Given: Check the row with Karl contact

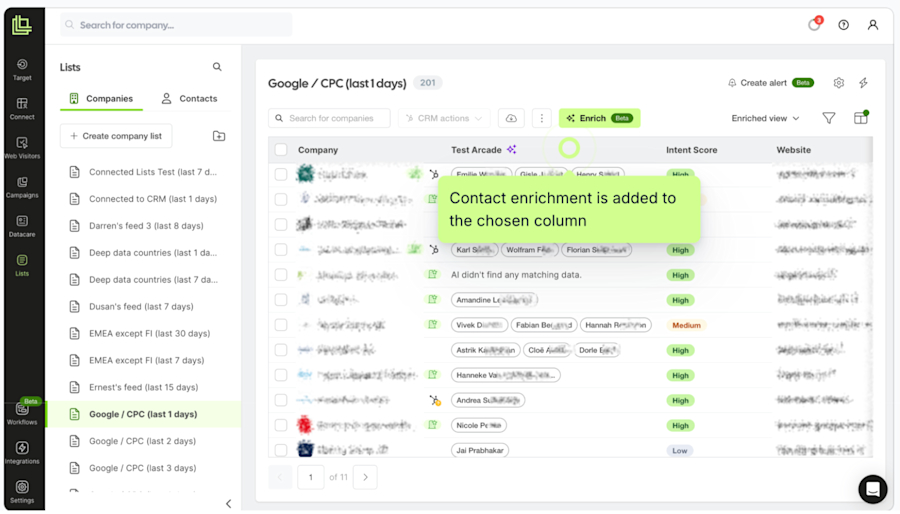Looking at the screenshot, I should click(281, 250).
